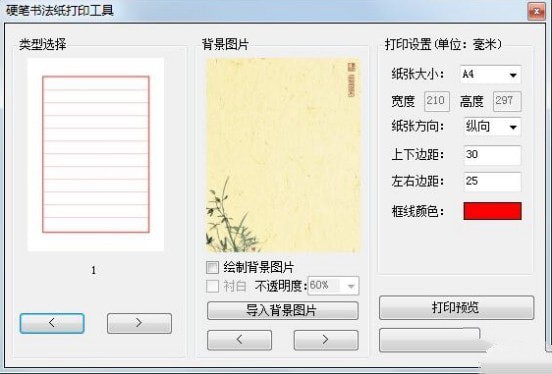
Task: Toggle 衬白 checkbox
Action: [212, 286]
